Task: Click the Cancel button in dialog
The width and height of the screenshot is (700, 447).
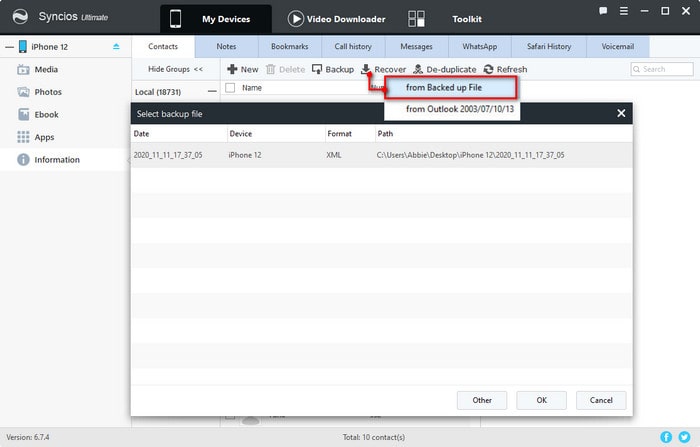Action: pos(601,400)
